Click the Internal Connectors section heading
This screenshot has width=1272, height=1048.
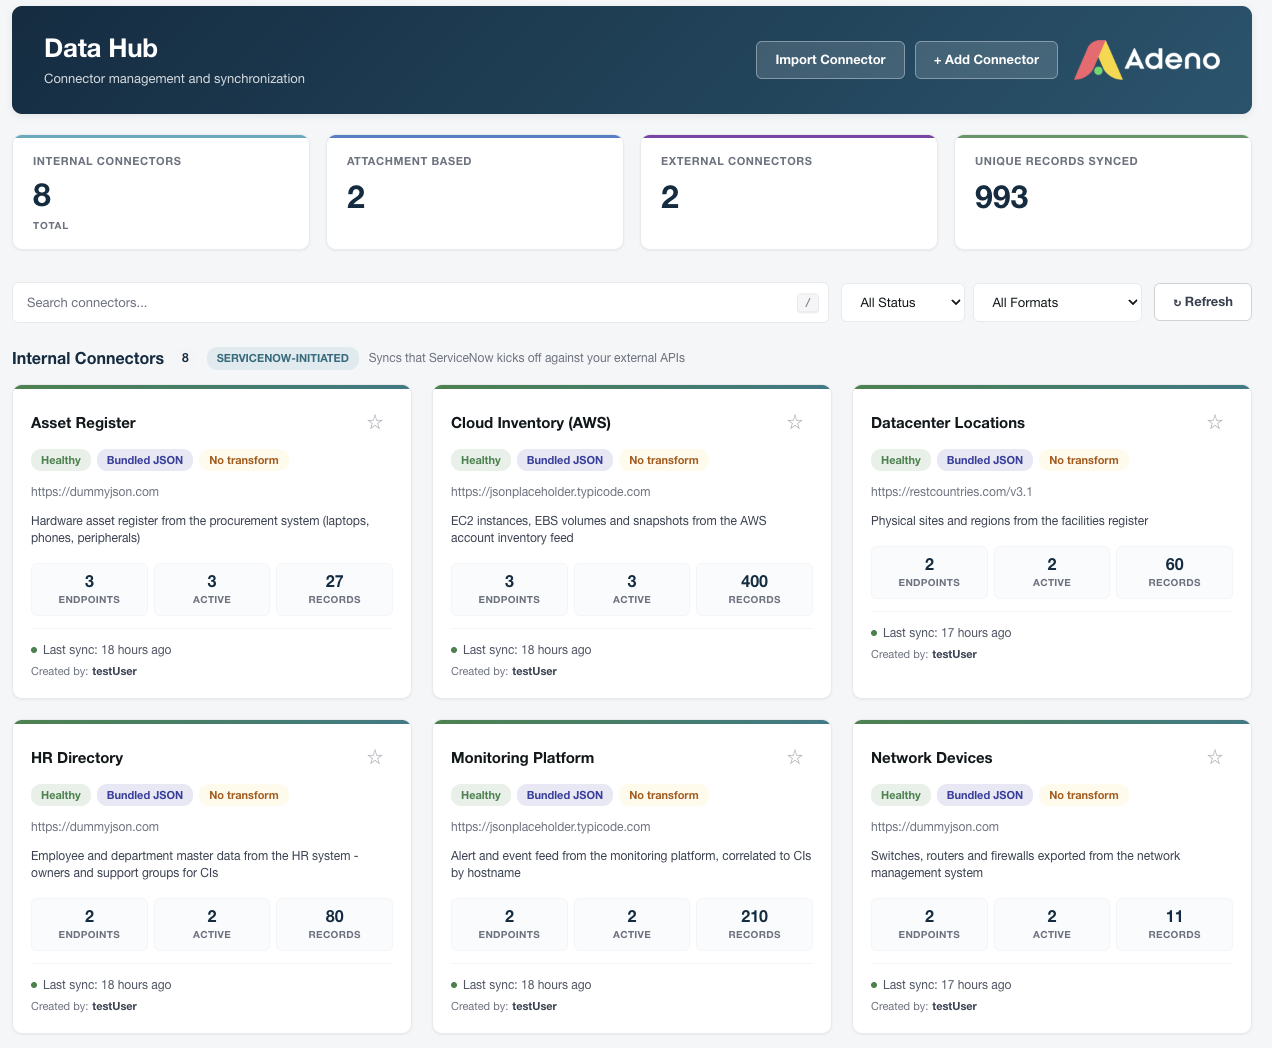88,358
